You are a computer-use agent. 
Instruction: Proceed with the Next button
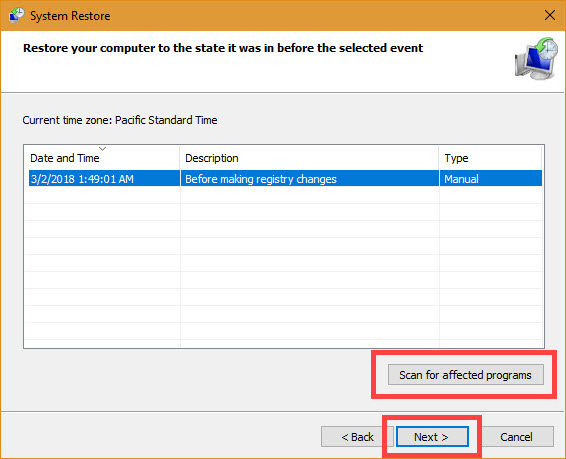click(x=432, y=437)
